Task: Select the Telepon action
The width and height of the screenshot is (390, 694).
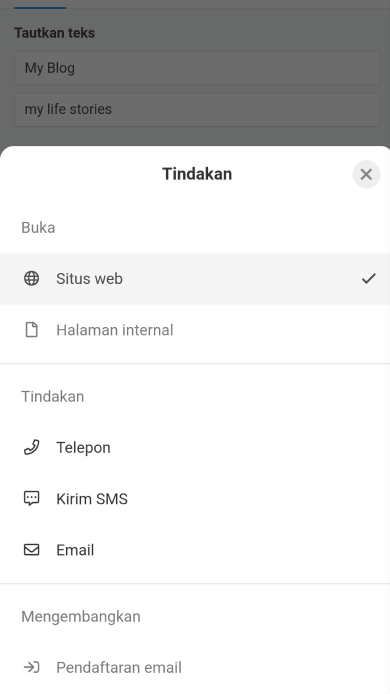Action: coord(195,447)
